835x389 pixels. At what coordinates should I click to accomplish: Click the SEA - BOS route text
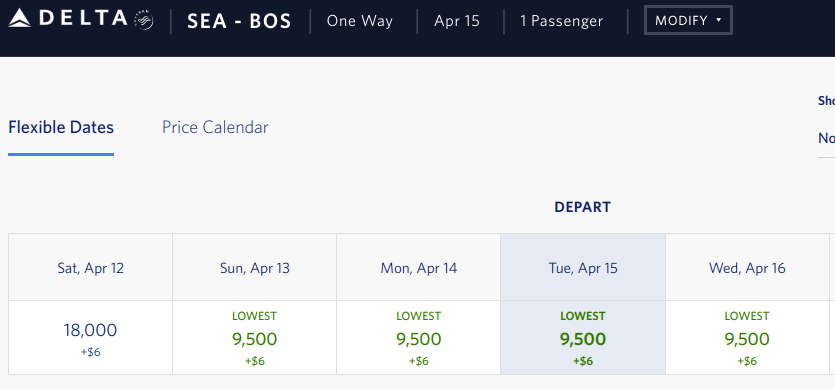click(239, 21)
